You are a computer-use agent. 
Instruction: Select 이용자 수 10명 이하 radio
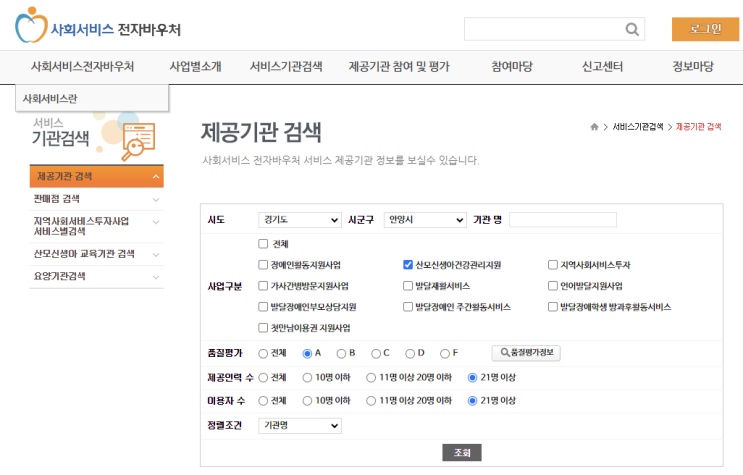pyautogui.click(x=307, y=401)
